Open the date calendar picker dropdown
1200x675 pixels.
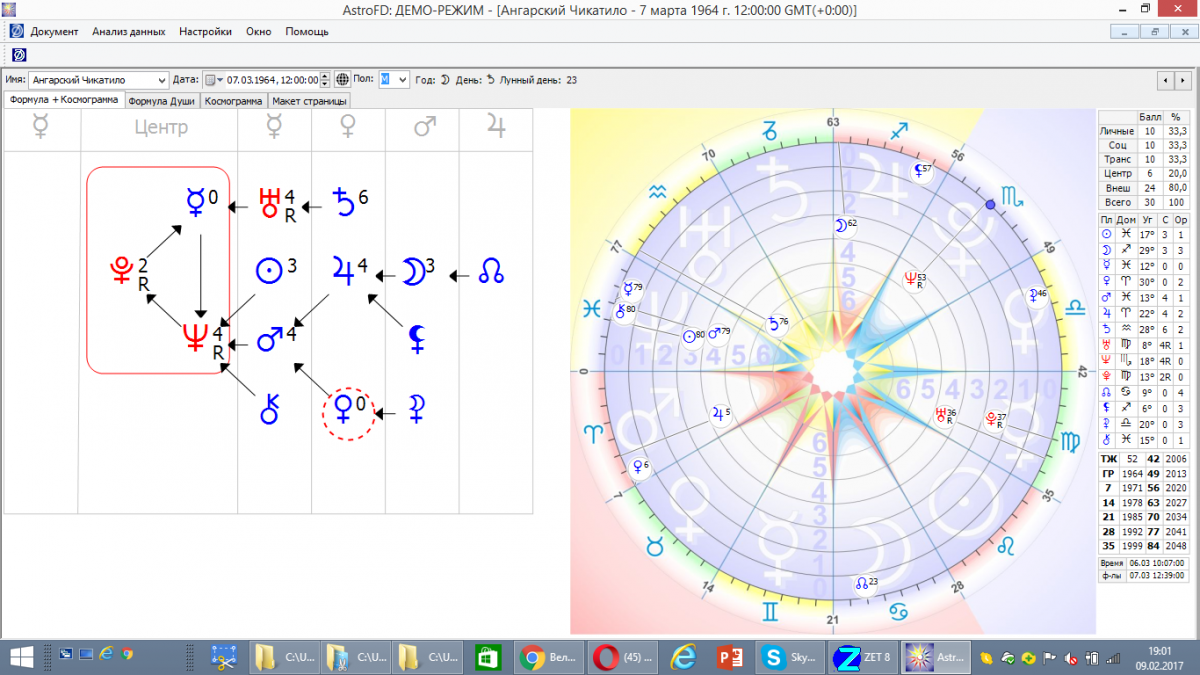coord(214,80)
